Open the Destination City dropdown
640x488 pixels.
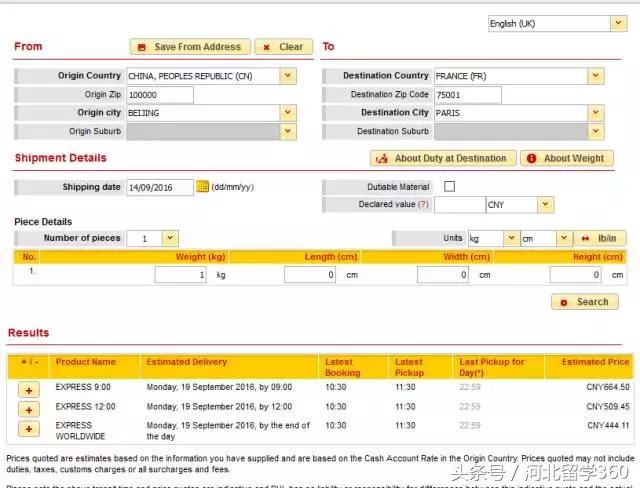(x=596, y=113)
